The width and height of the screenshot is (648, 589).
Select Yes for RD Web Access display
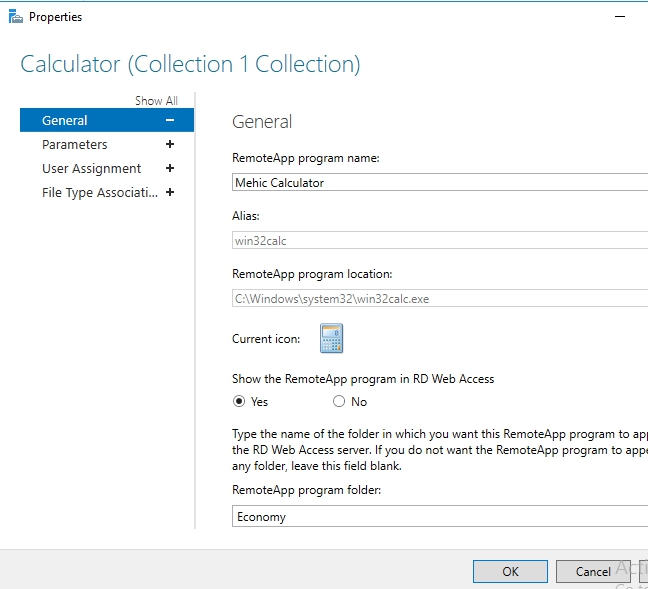pyautogui.click(x=239, y=401)
